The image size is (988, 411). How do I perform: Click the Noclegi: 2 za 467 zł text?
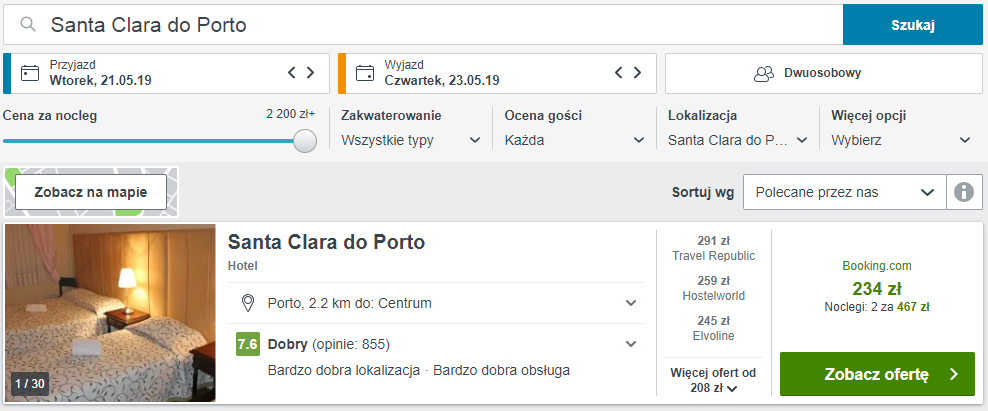coord(877,307)
